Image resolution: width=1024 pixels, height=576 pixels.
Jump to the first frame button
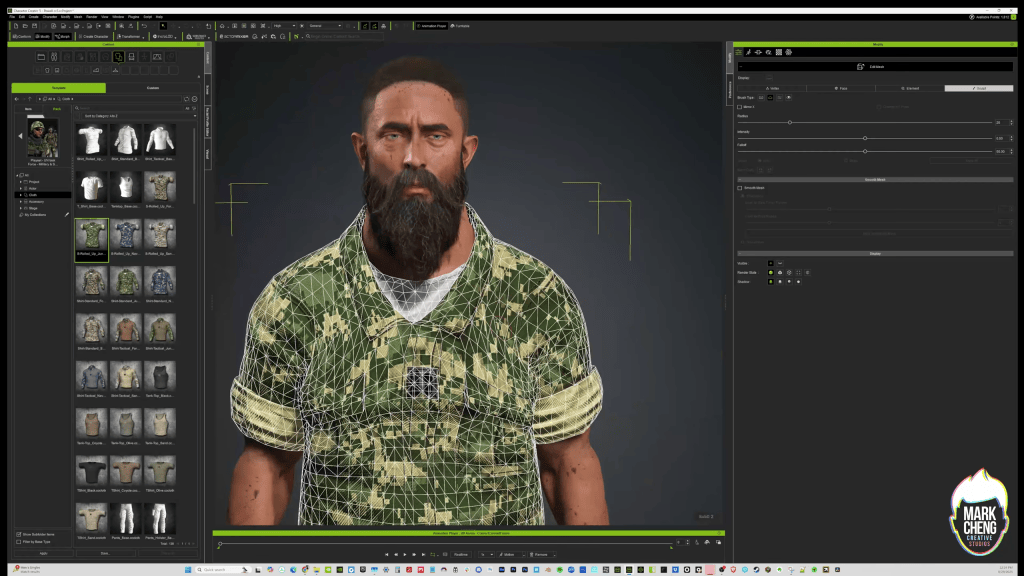click(387, 554)
